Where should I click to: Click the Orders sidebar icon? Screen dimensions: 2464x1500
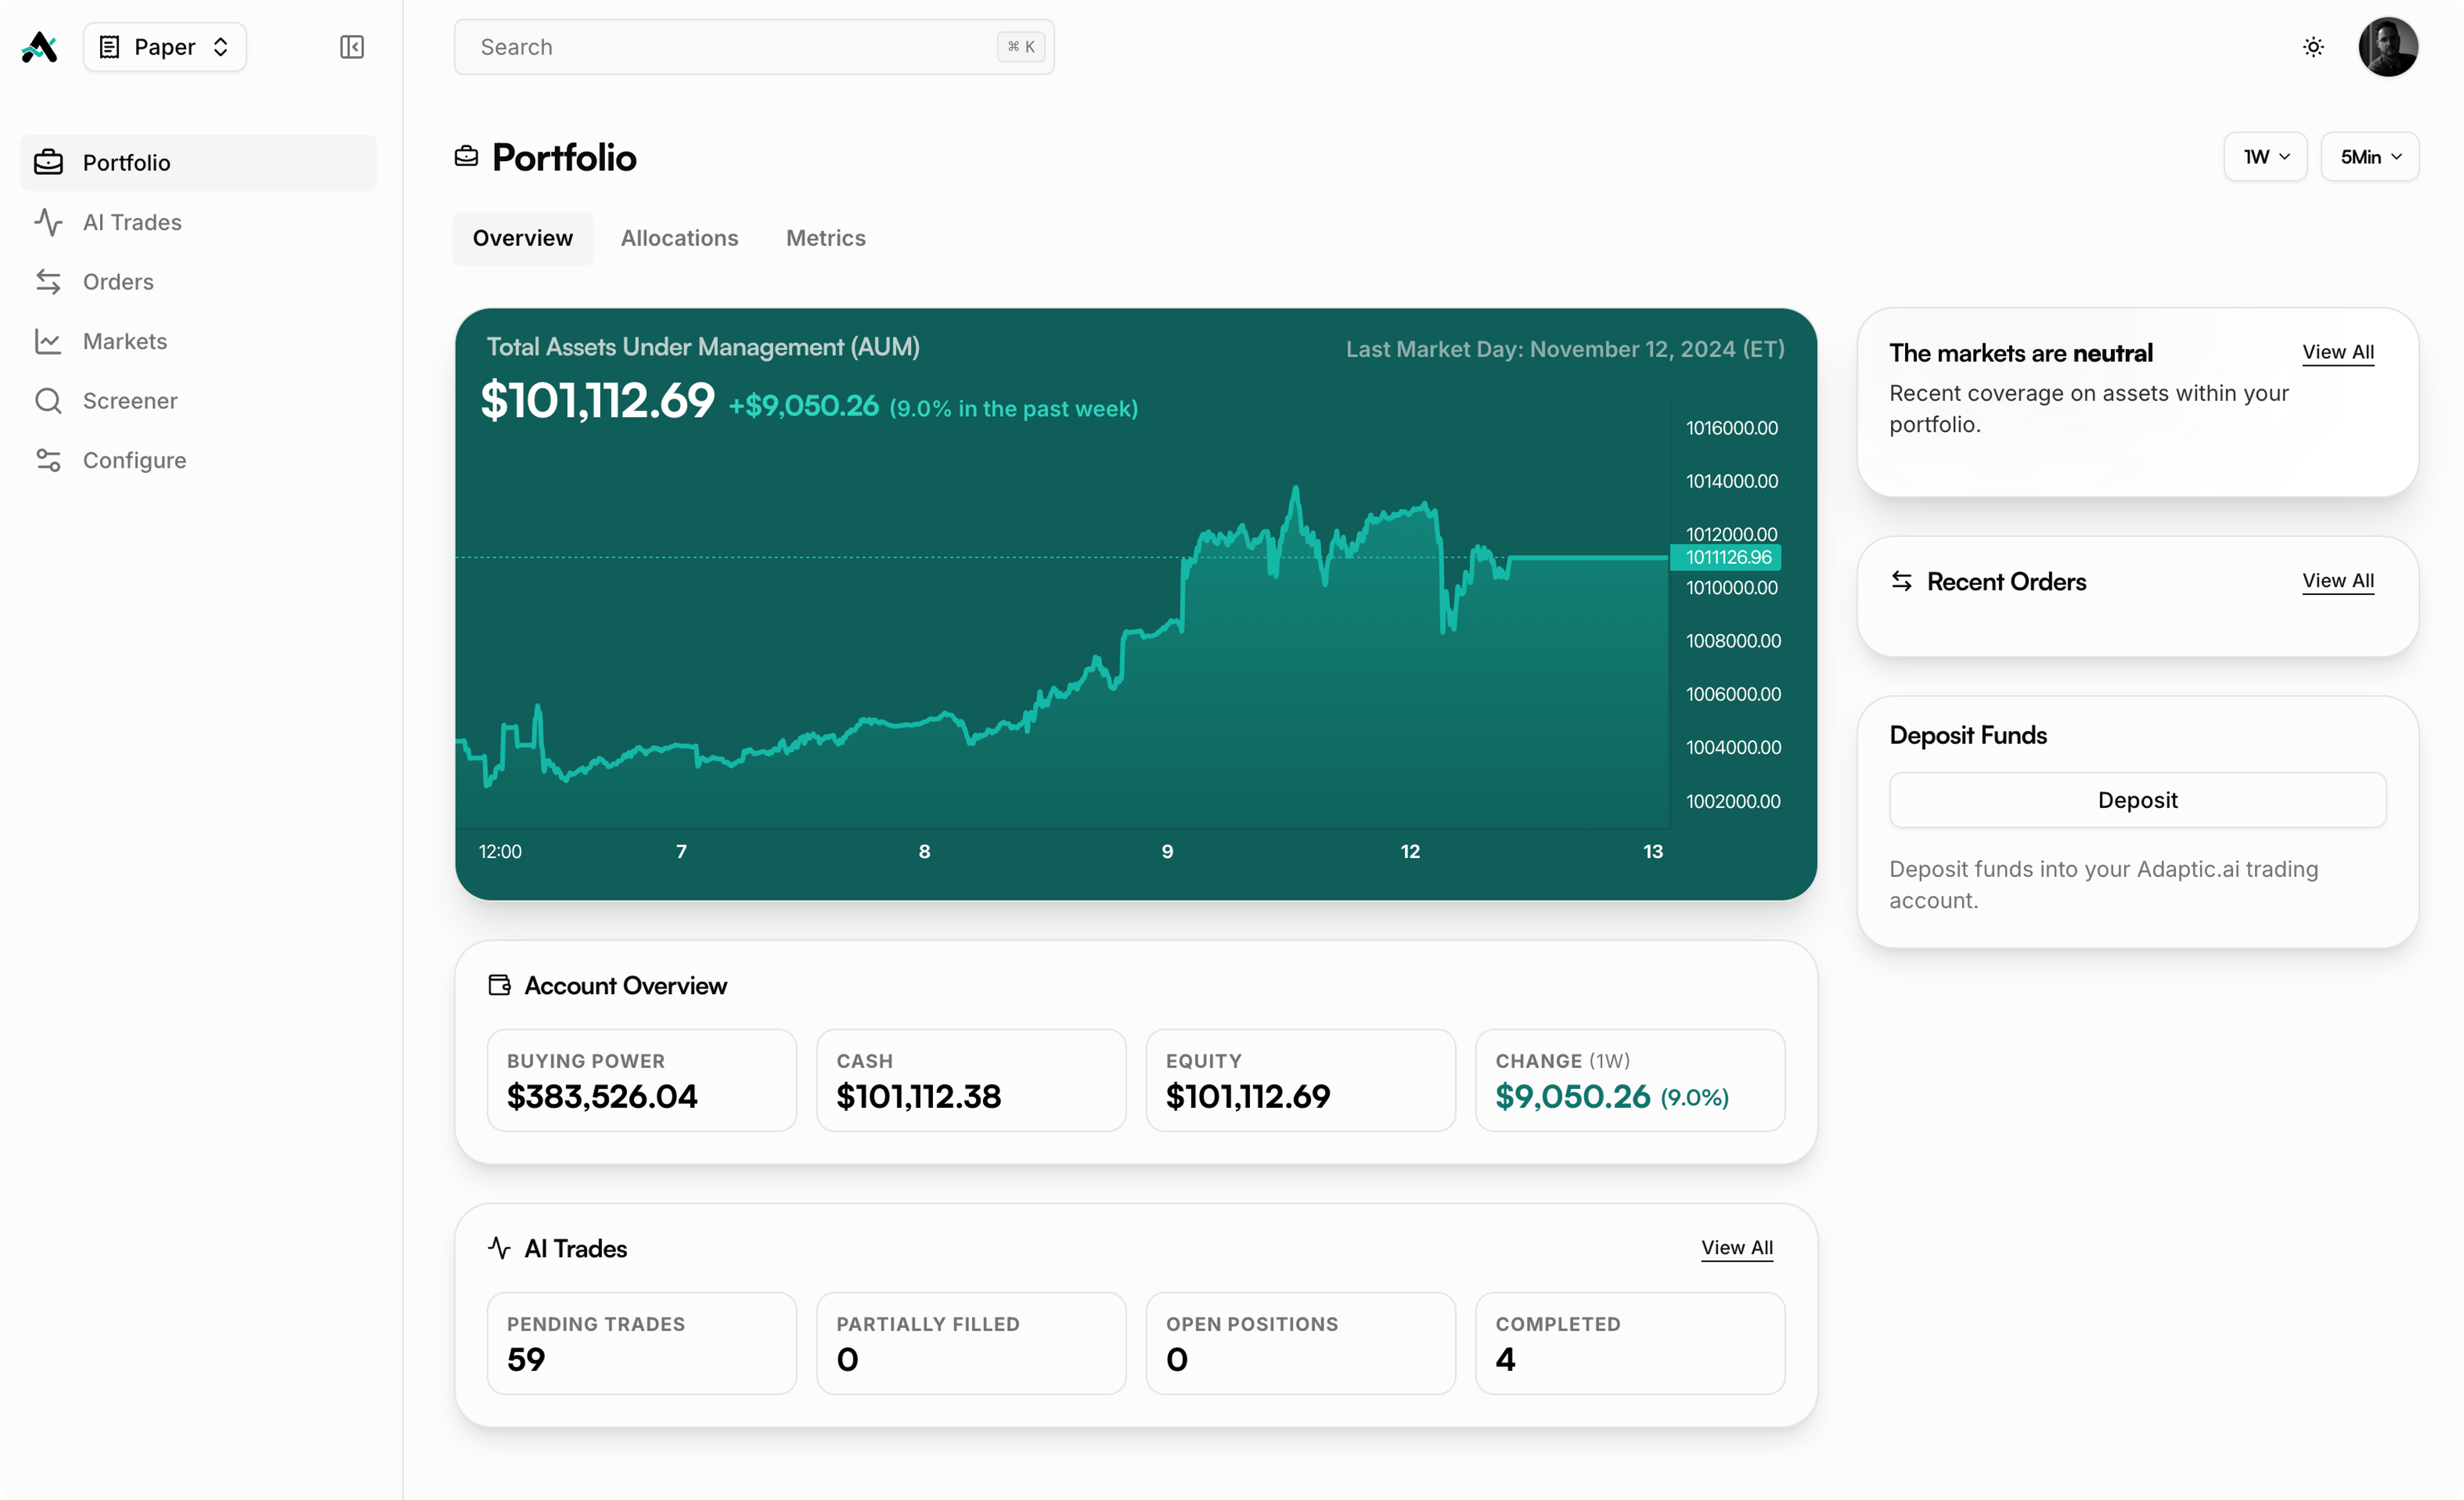pyautogui.click(x=47, y=282)
